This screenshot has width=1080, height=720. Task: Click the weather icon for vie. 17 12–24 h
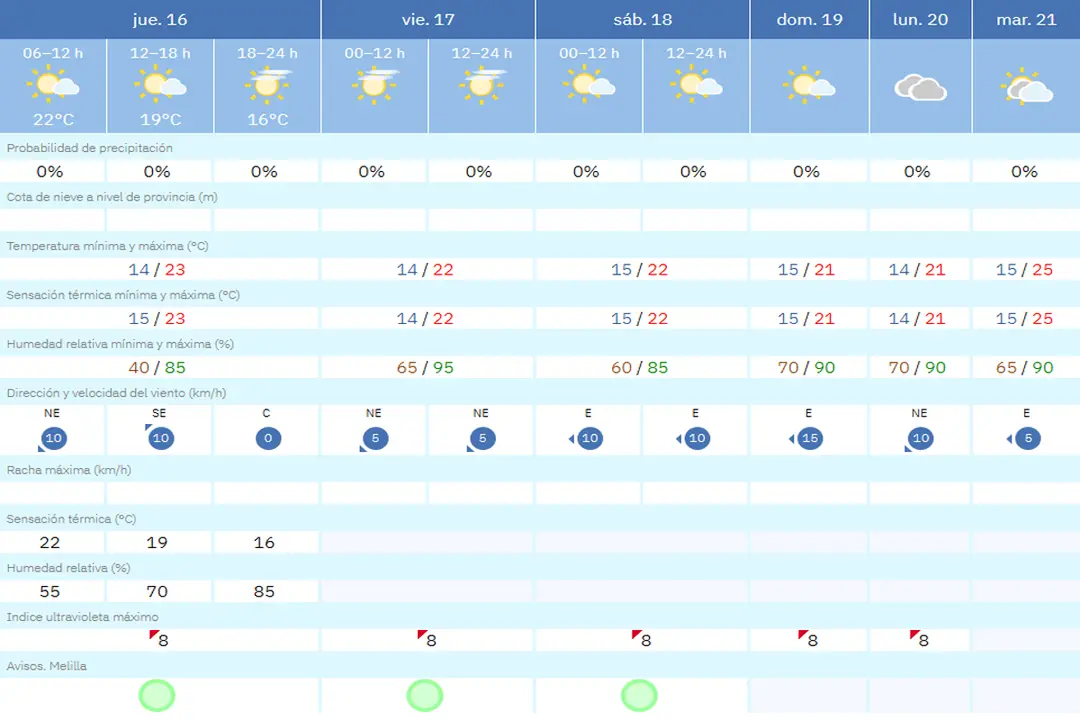(482, 85)
